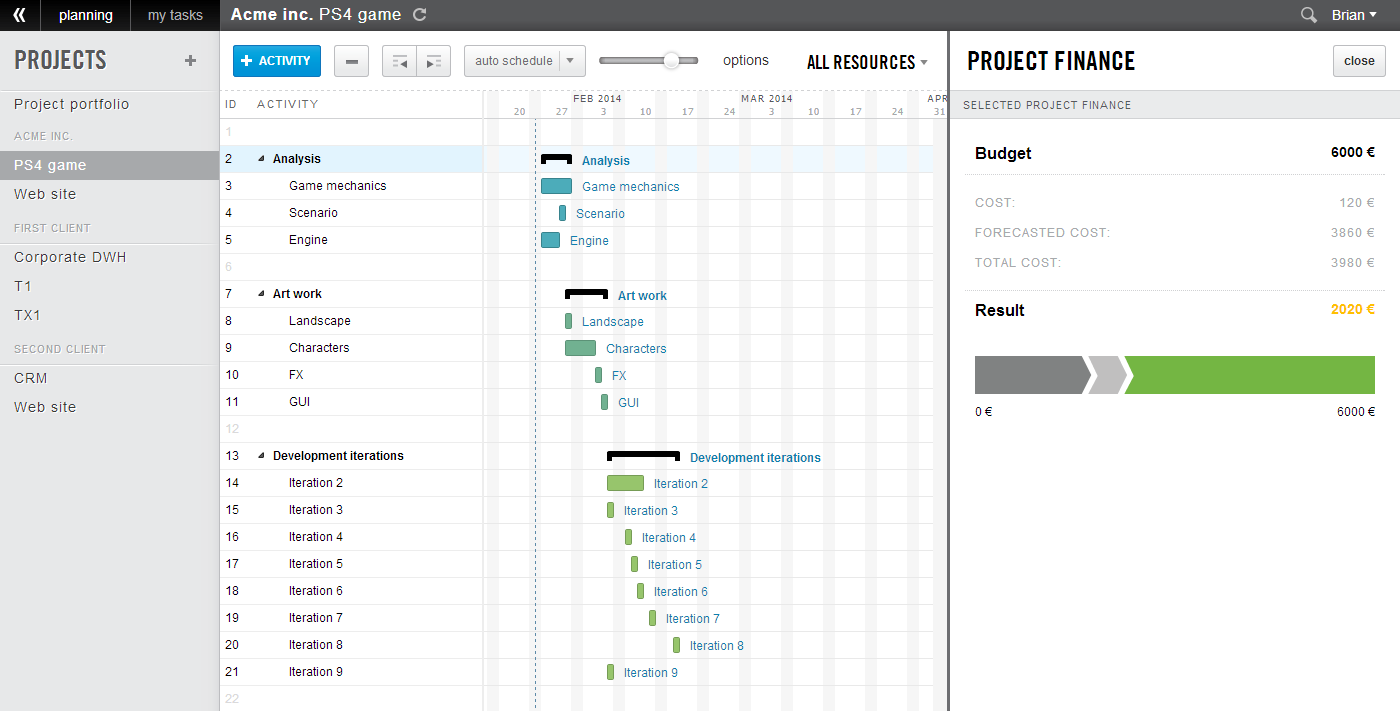The width and height of the screenshot is (1400, 711).
Task: Collapse the Art work group
Action: (262, 294)
